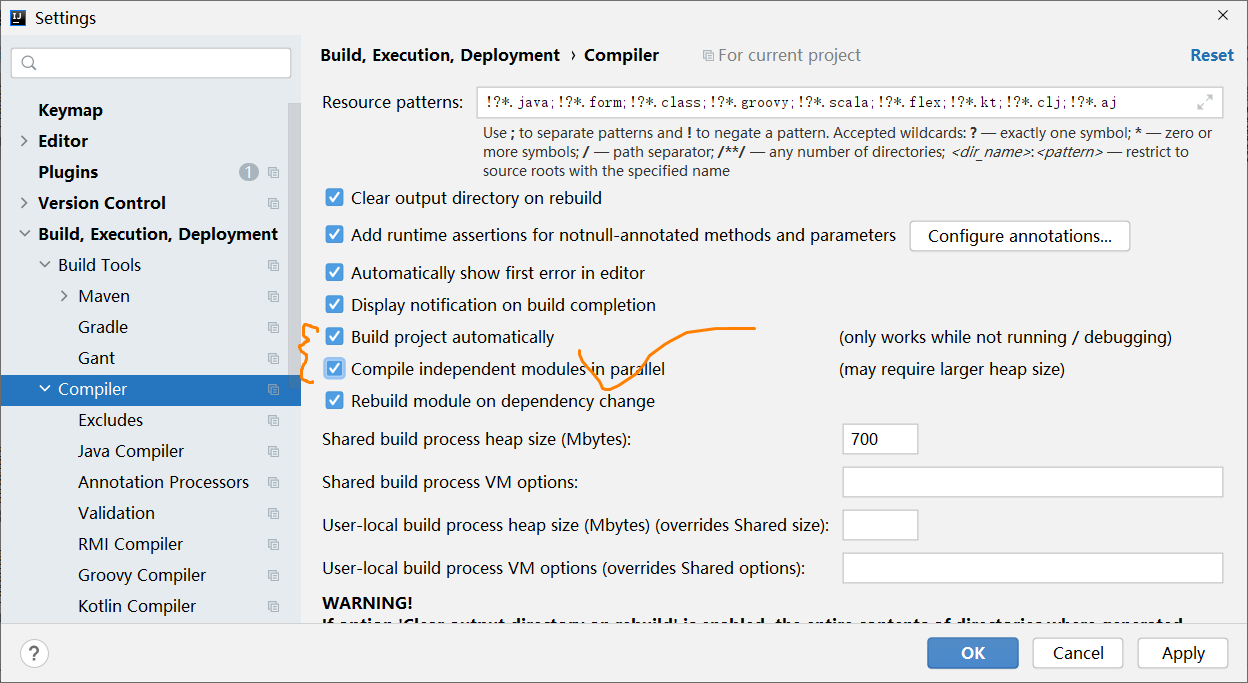This screenshot has width=1248, height=683.
Task: Toggle Compile independent modules in parallel
Action: pyautogui.click(x=334, y=369)
